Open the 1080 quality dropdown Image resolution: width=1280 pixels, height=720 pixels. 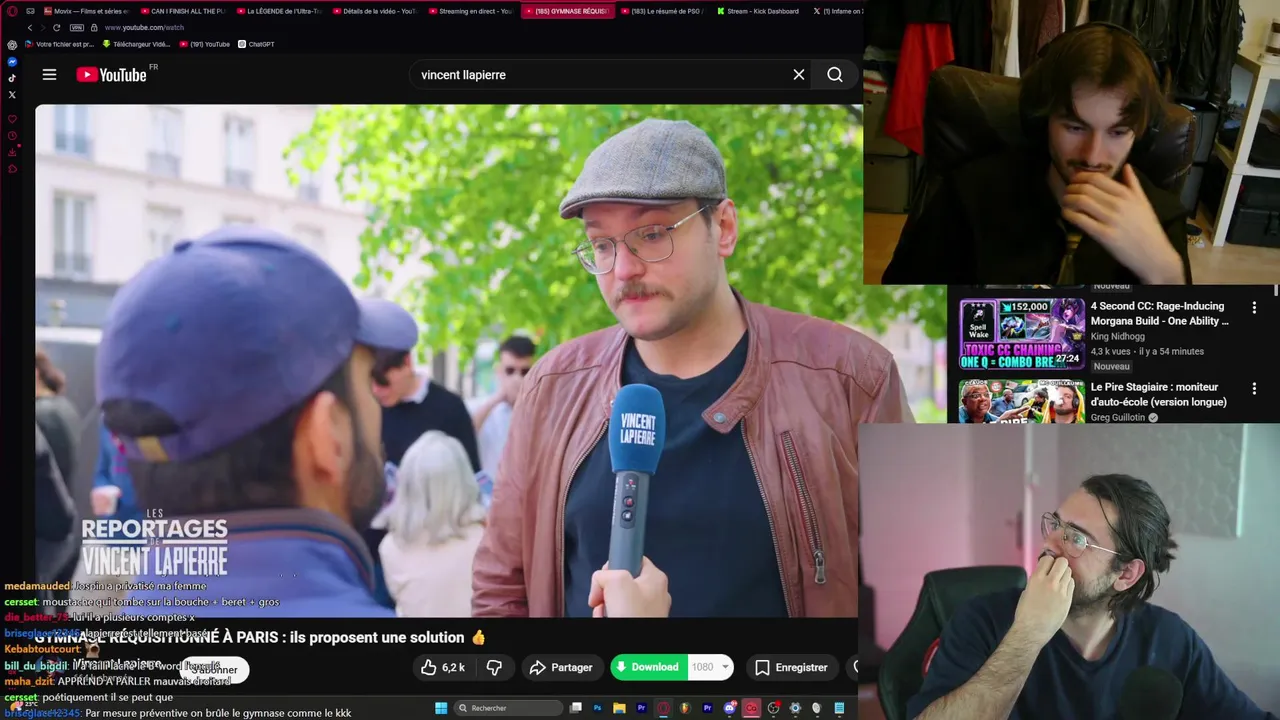711,667
